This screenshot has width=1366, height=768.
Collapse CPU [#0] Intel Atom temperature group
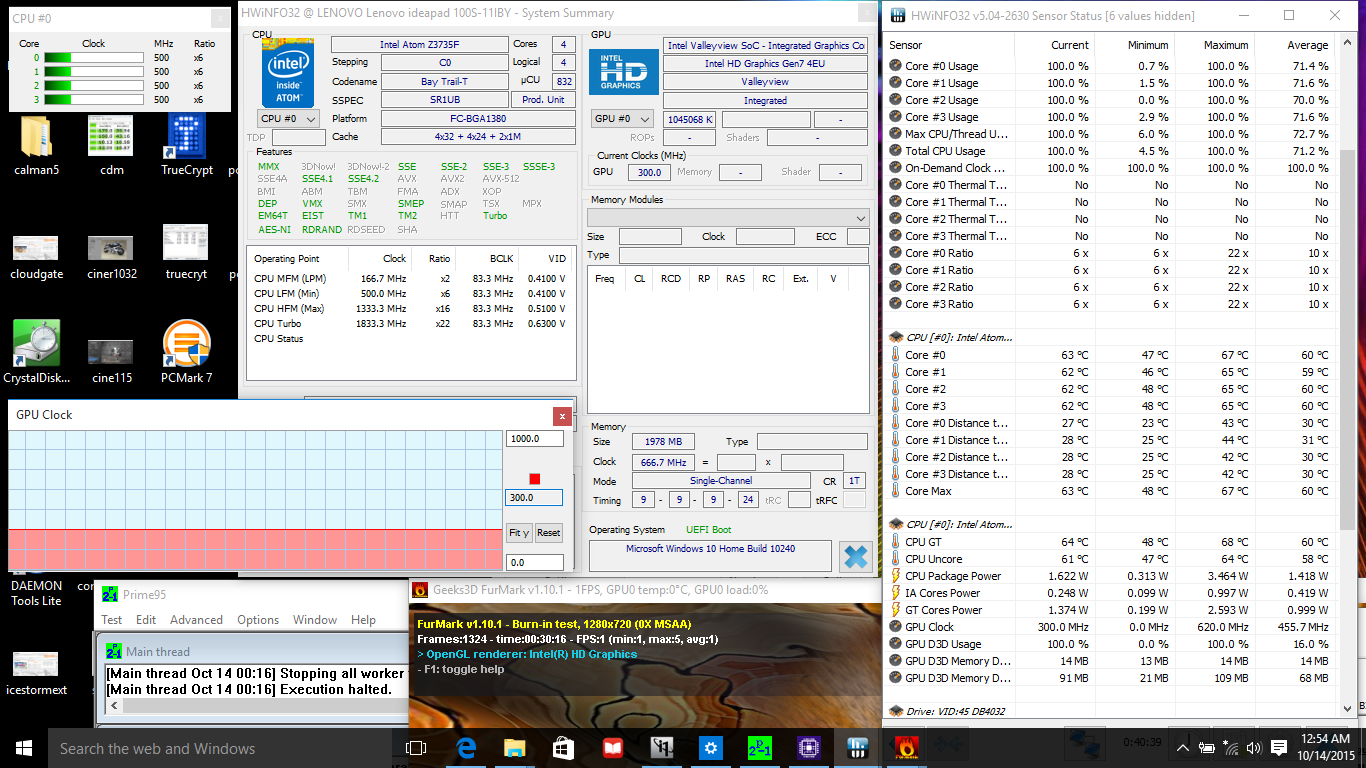[896, 338]
